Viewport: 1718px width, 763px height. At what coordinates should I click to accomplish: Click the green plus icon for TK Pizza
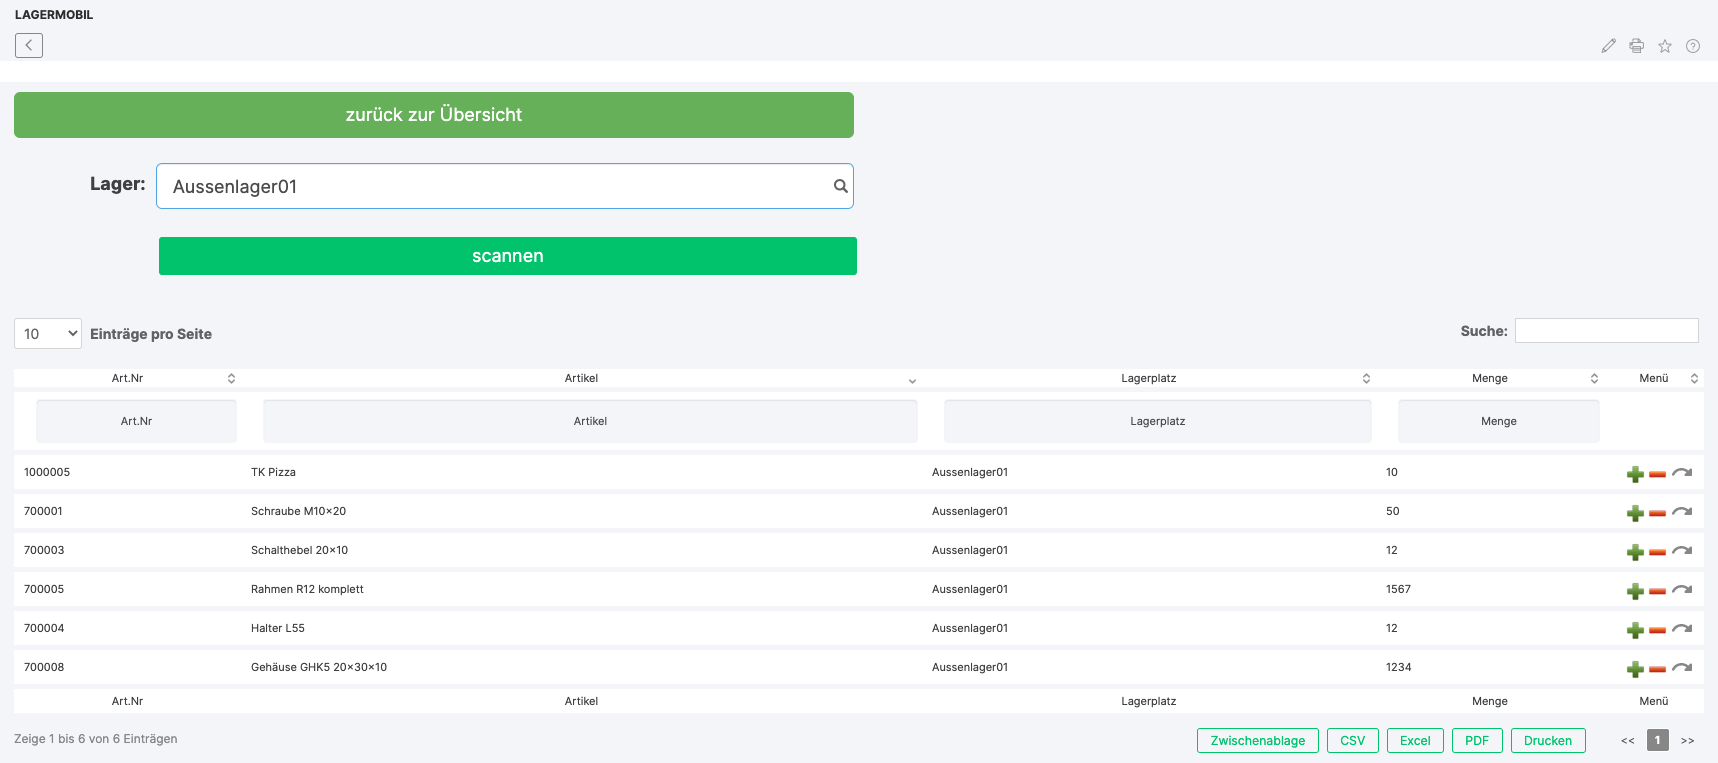(x=1635, y=474)
